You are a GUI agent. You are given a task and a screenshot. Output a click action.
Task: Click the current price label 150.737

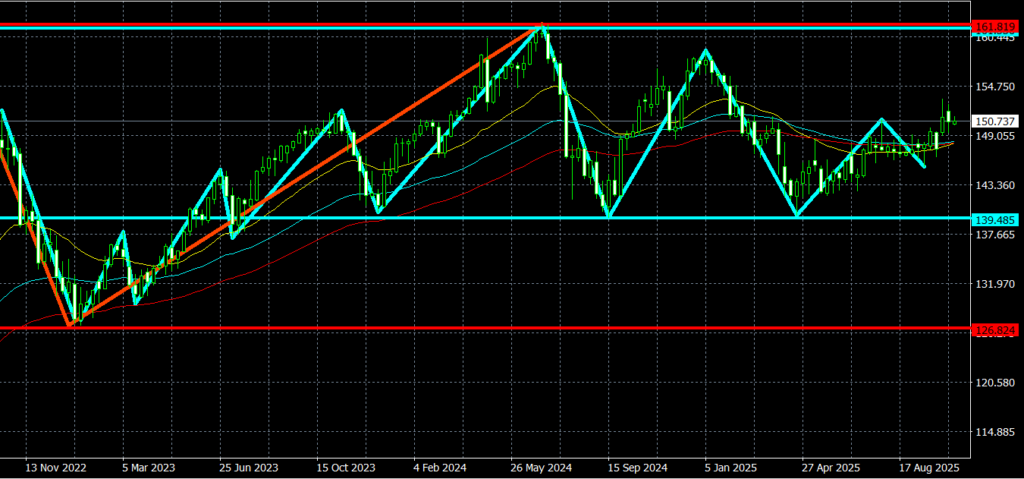(997, 121)
